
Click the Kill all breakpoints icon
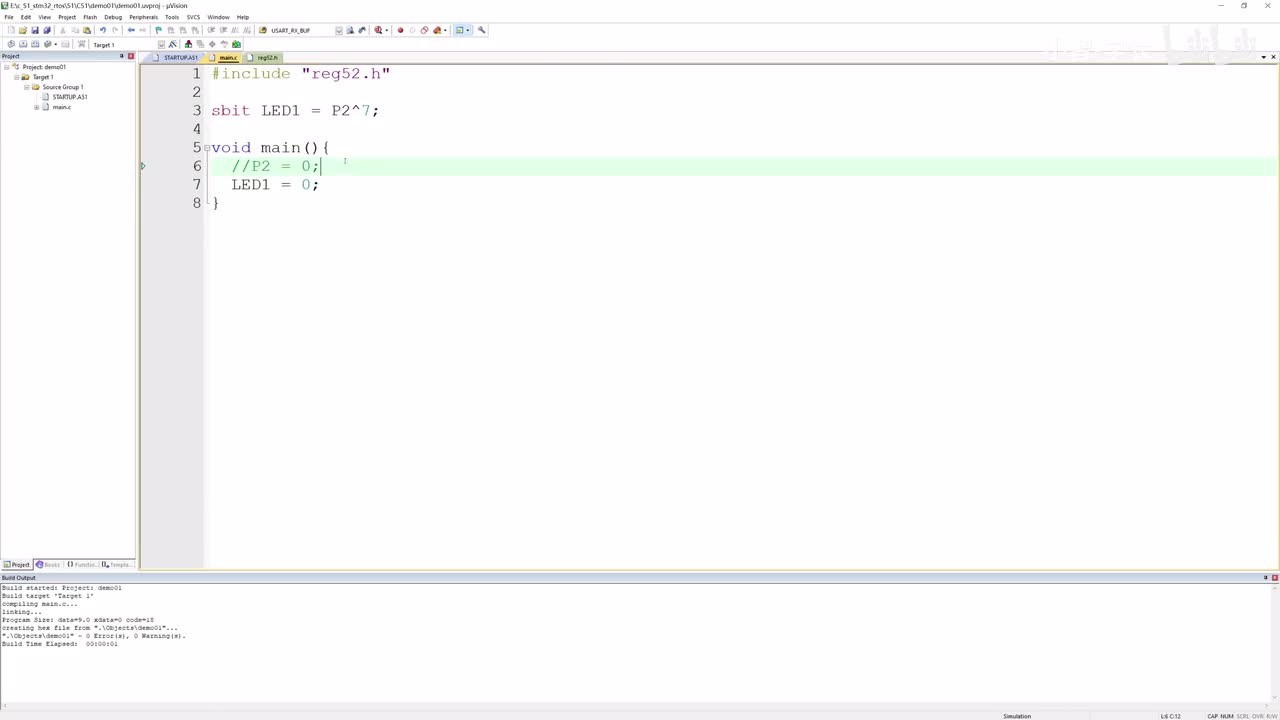click(437, 30)
